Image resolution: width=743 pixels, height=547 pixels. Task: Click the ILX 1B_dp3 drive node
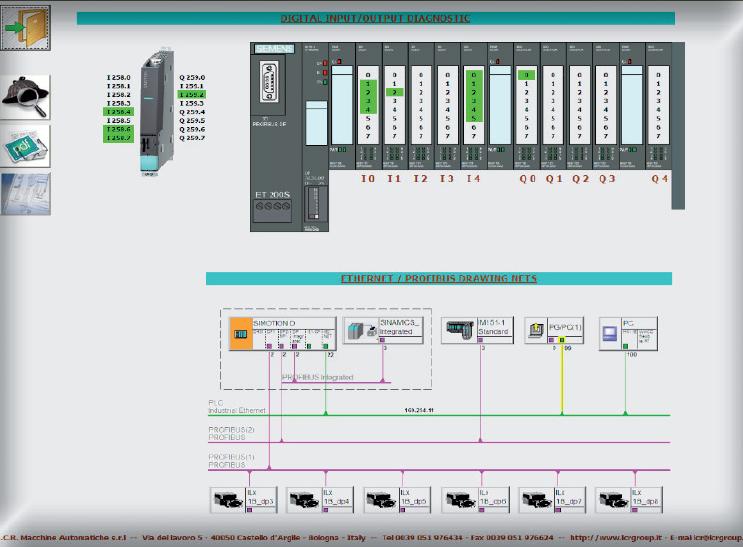pos(228,497)
